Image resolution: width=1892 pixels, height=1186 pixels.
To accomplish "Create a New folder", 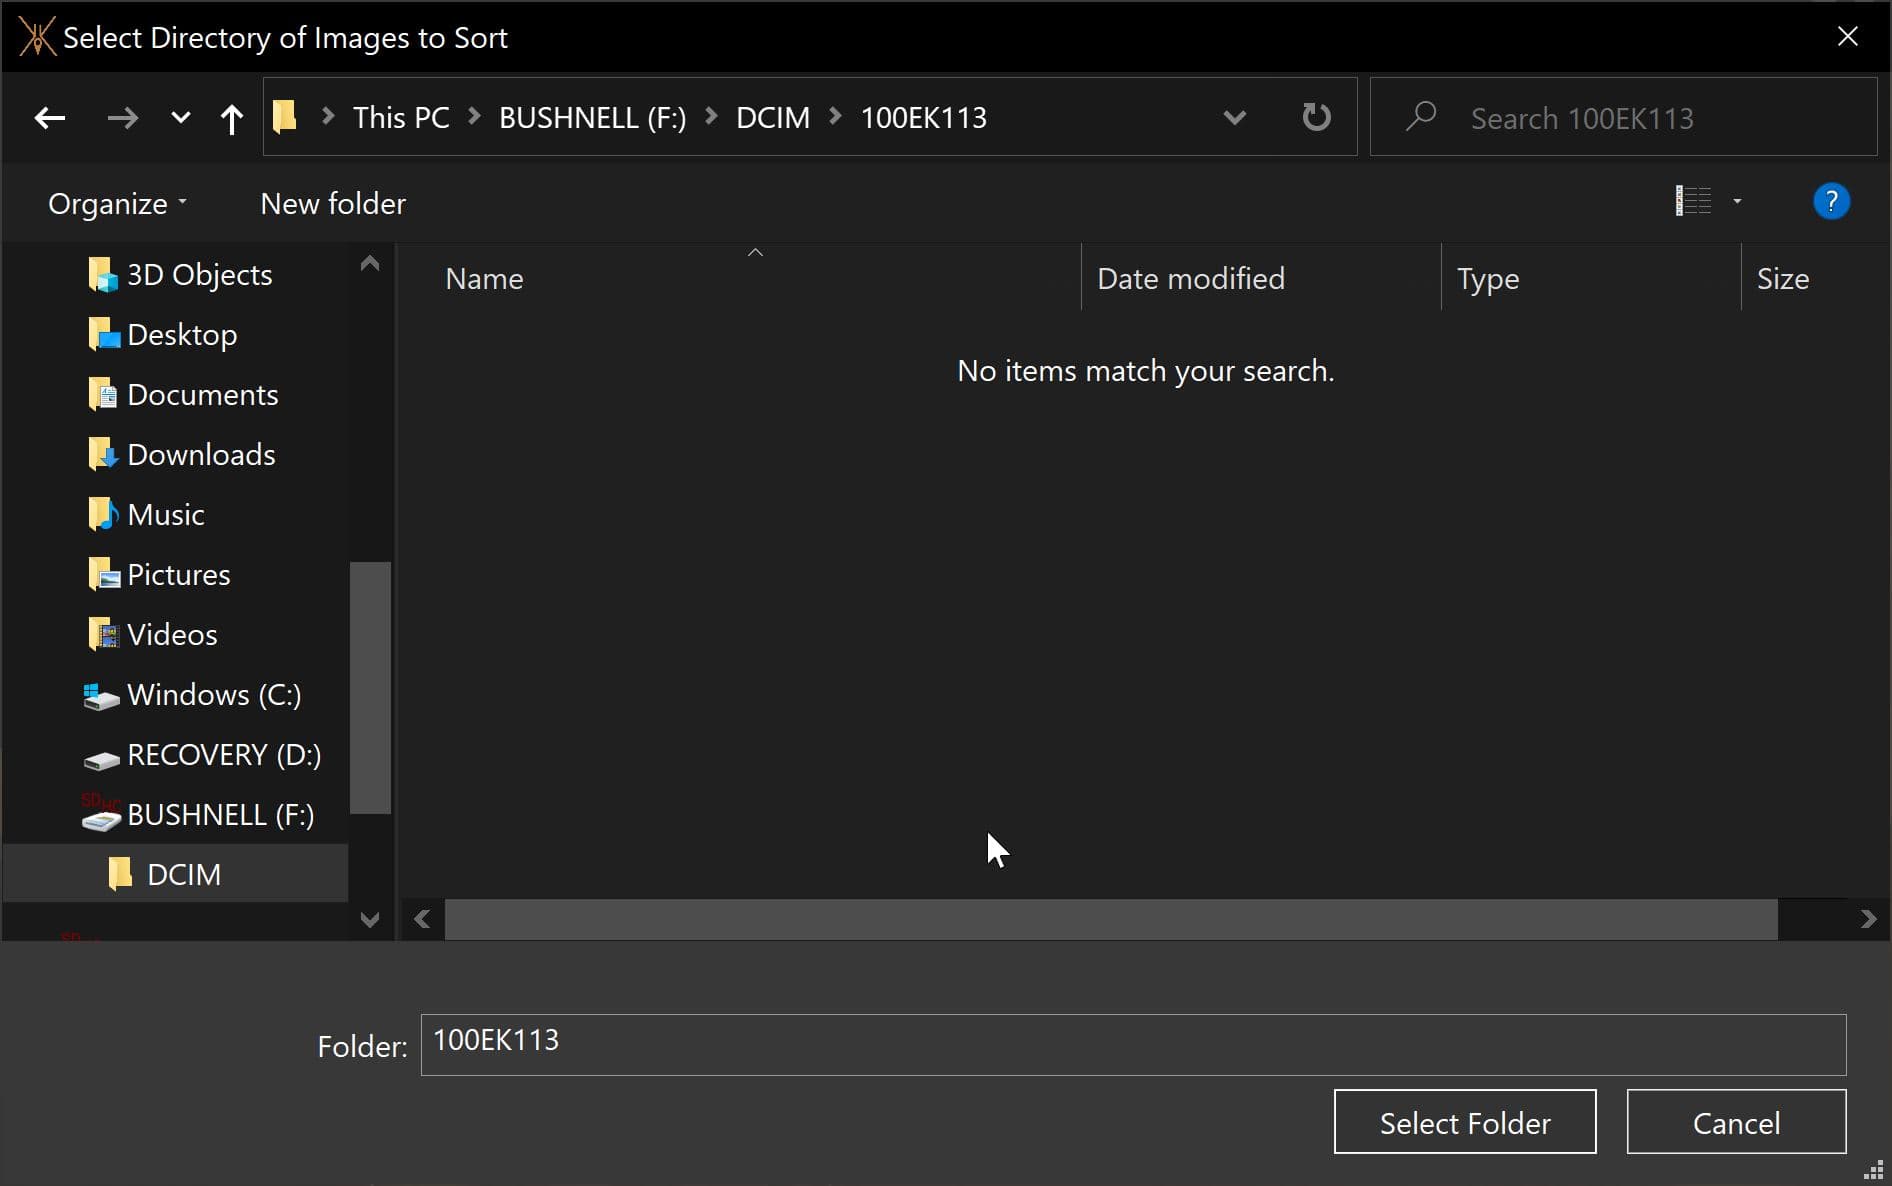I will 333,203.
